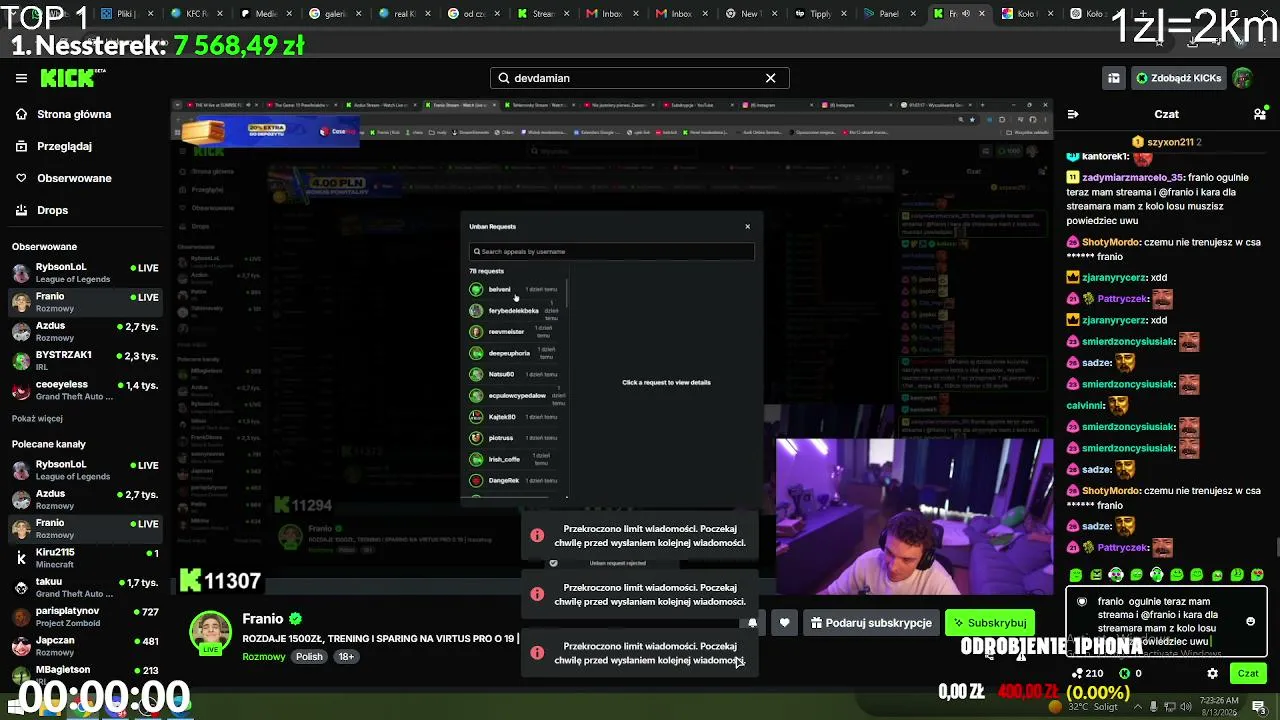Switch to the KFC browser tab
The image size is (1280, 720).
click(197, 14)
